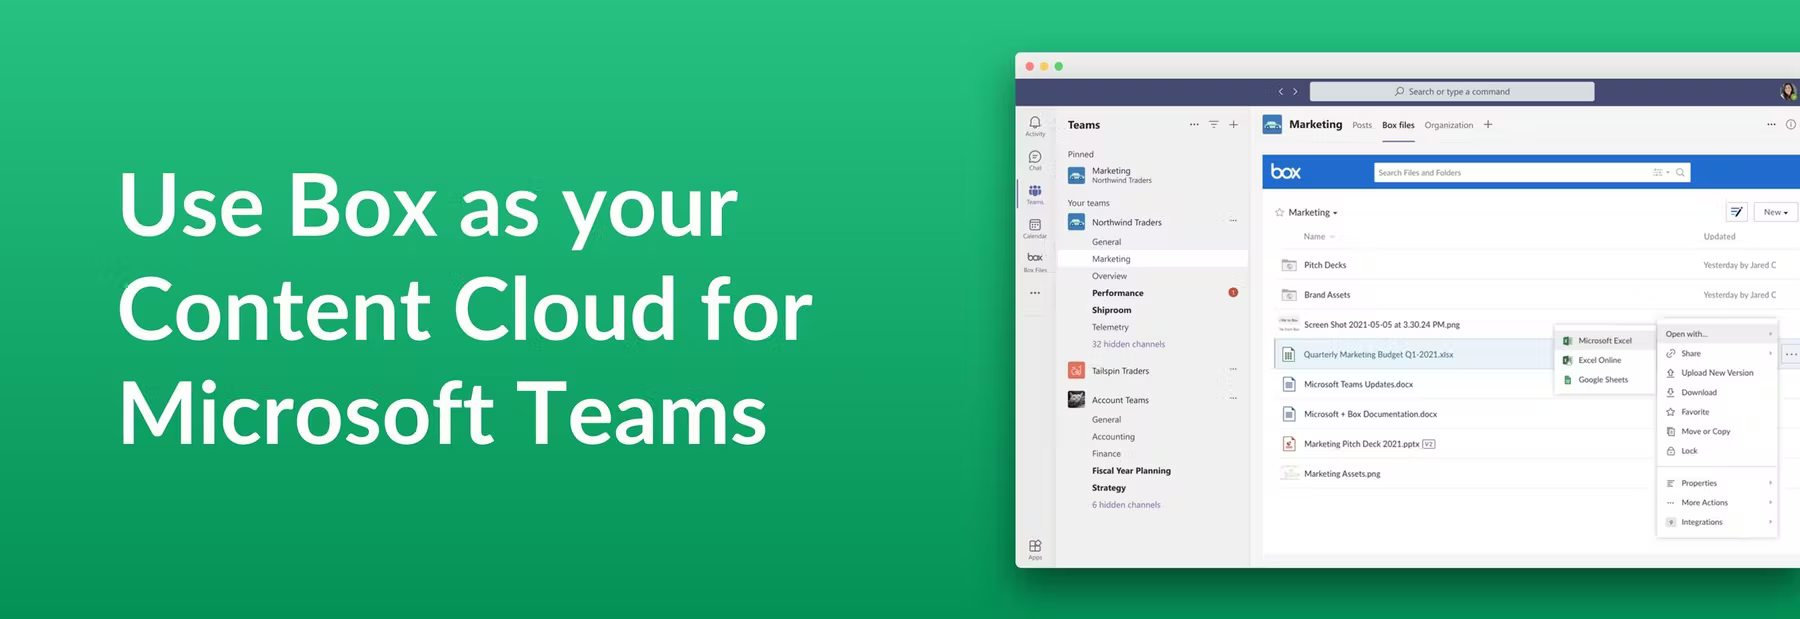This screenshot has width=1800, height=619.
Task: Open Teams panel more options ellipsis
Action: (1194, 125)
